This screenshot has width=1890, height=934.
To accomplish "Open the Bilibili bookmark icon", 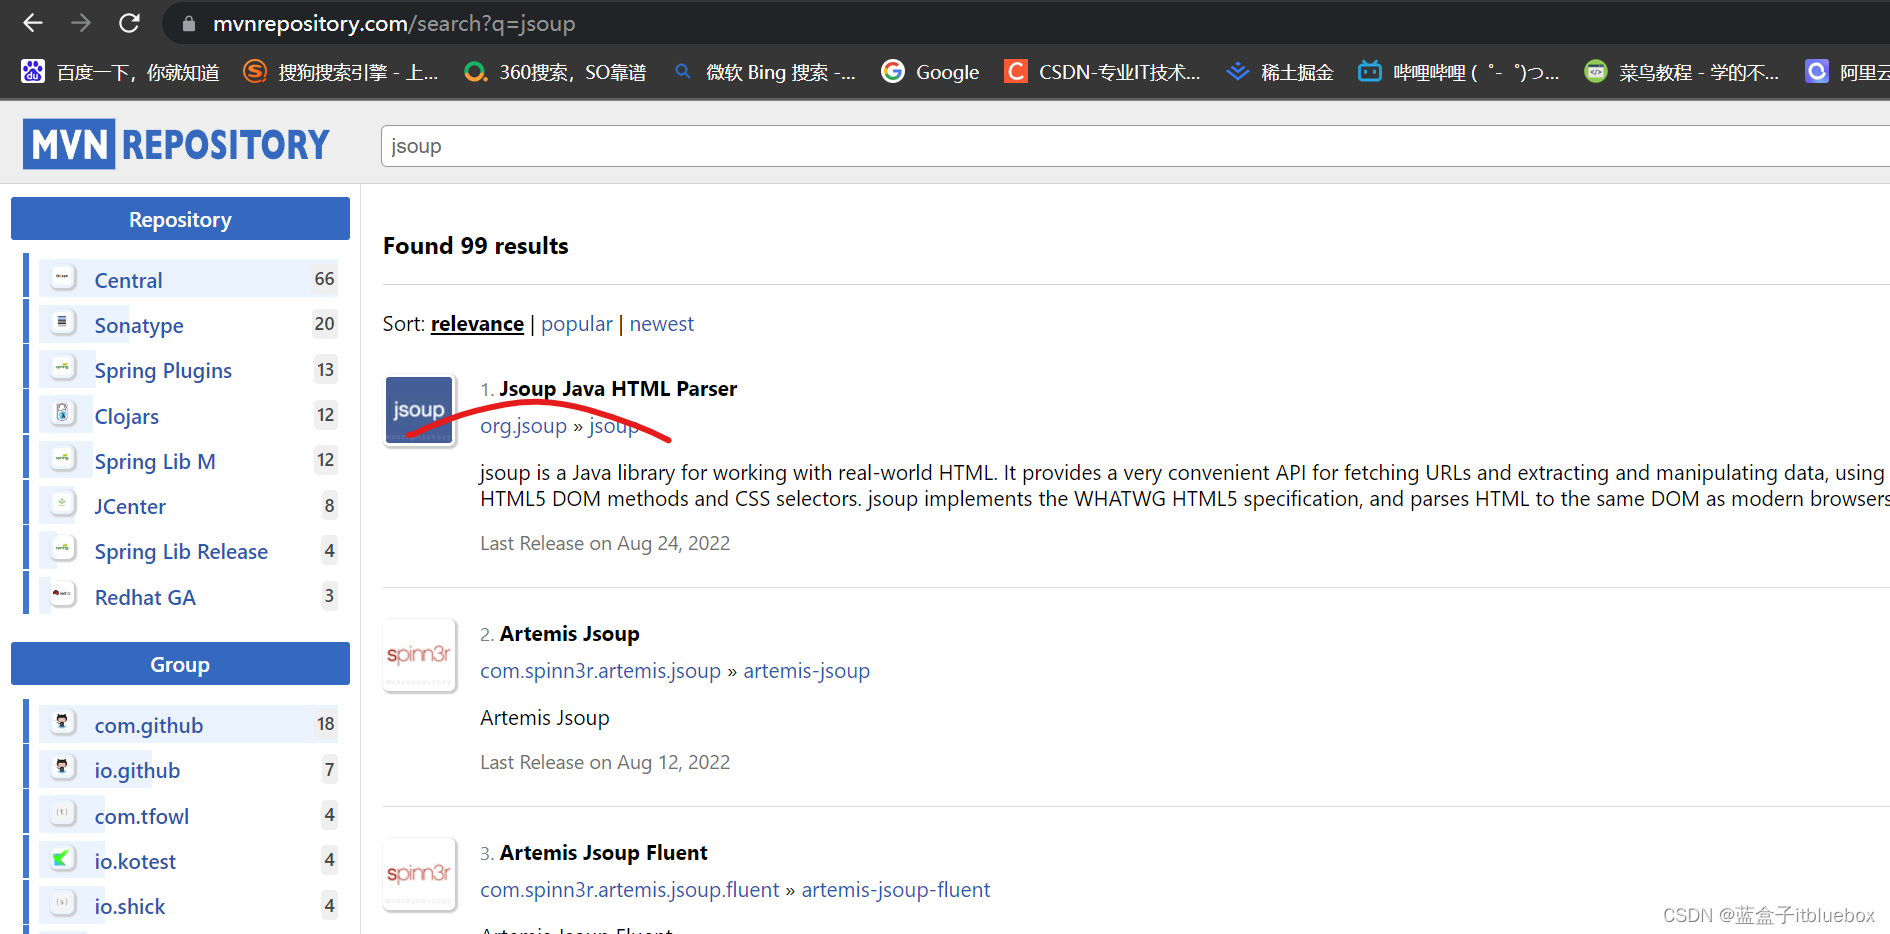I will pyautogui.click(x=1370, y=72).
